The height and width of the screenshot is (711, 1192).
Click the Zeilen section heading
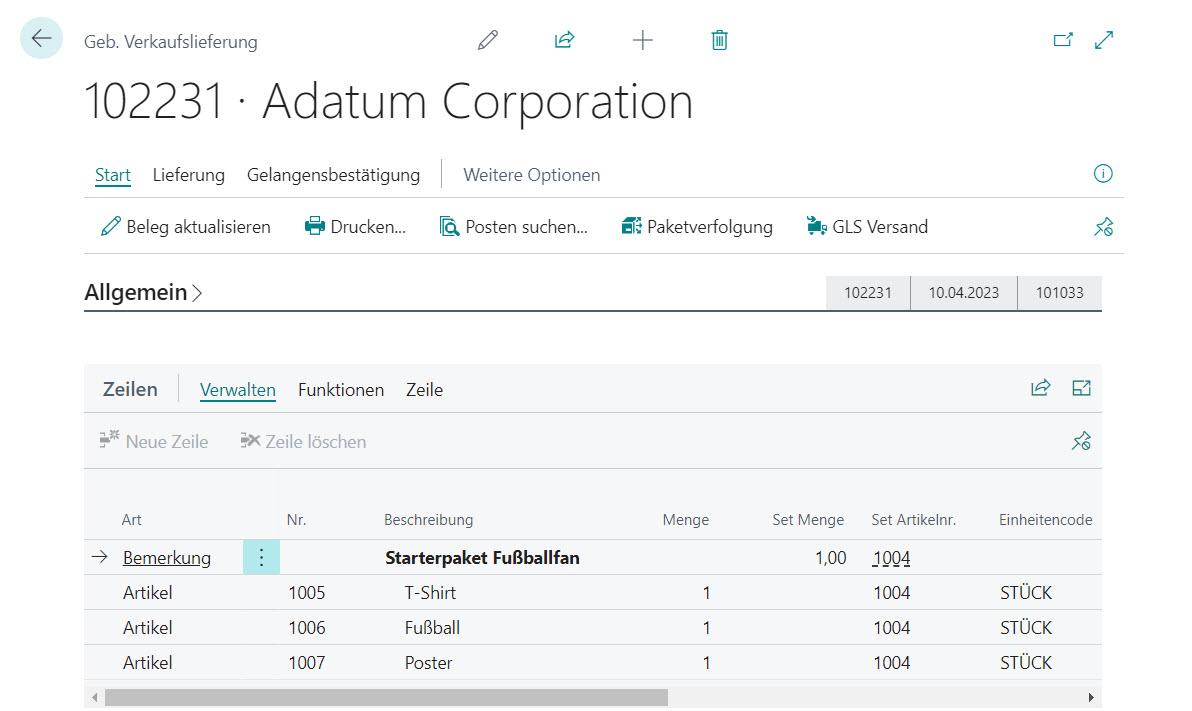click(x=130, y=389)
